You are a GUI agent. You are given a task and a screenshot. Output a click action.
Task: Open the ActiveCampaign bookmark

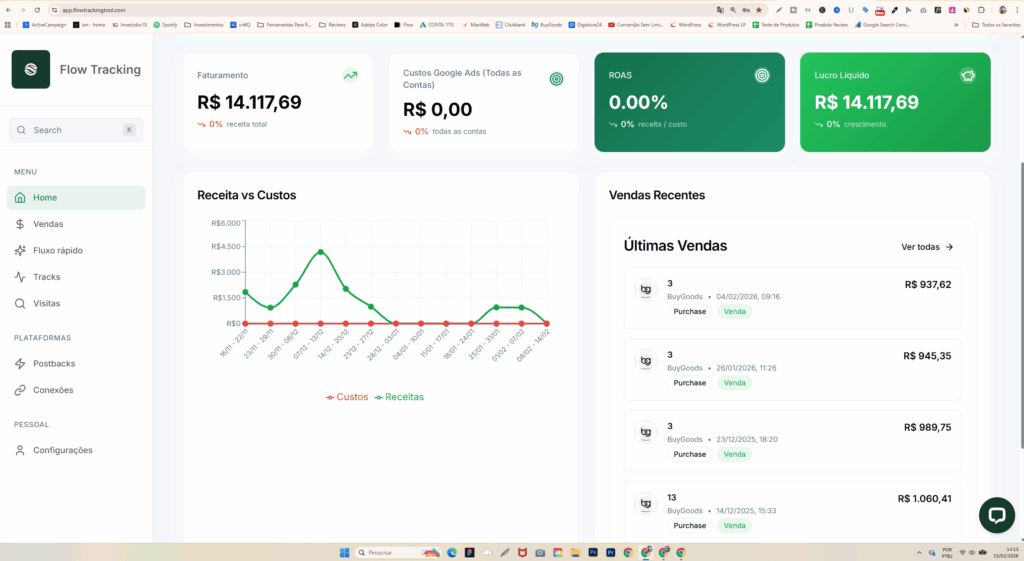pos(44,25)
